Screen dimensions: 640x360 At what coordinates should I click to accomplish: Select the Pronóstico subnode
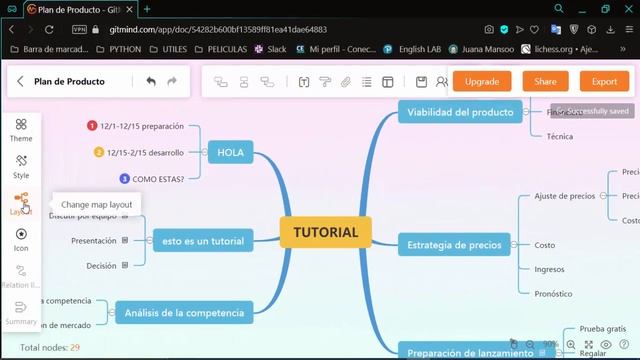click(x=553, y=293)
